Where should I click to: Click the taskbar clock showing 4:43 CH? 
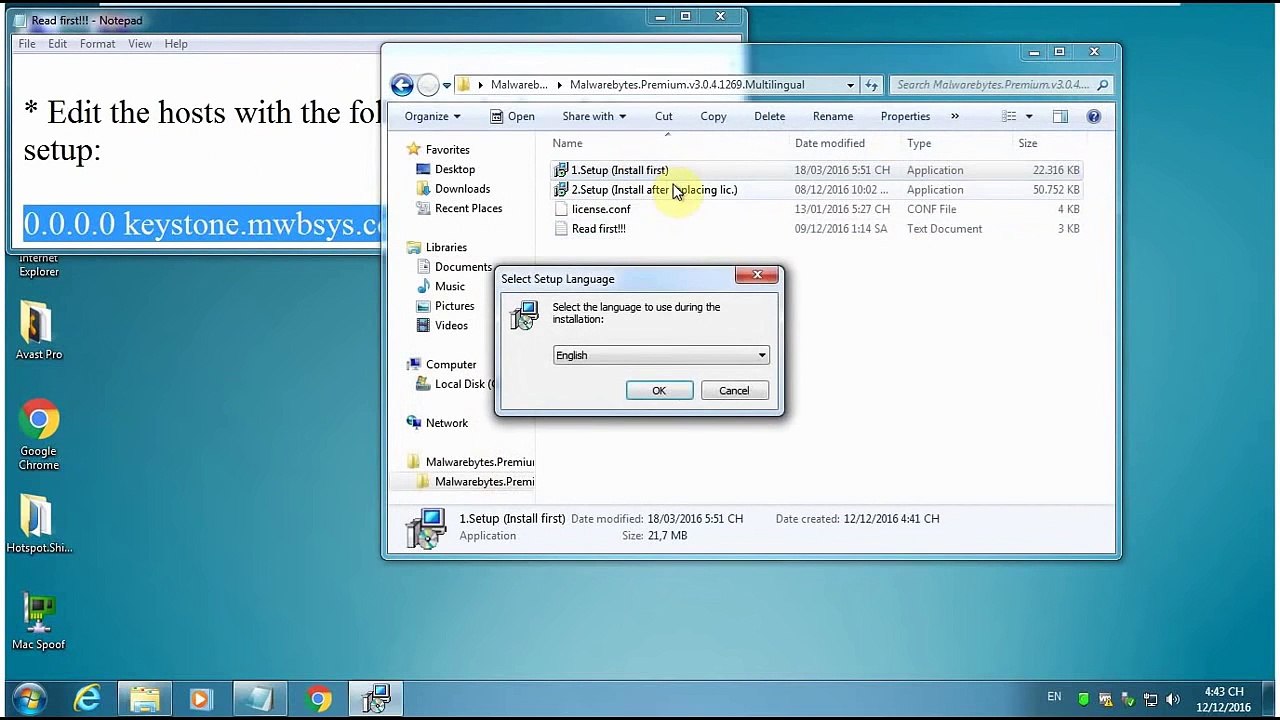click(1225, 699)
